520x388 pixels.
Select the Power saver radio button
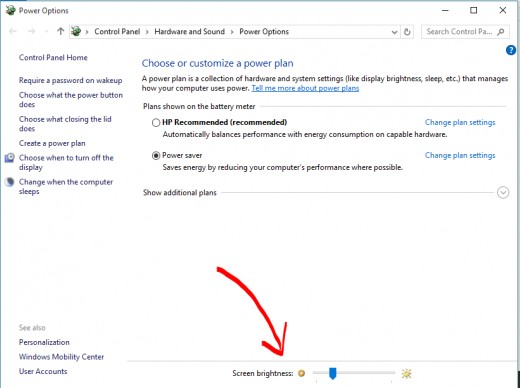tap(156, 156)
